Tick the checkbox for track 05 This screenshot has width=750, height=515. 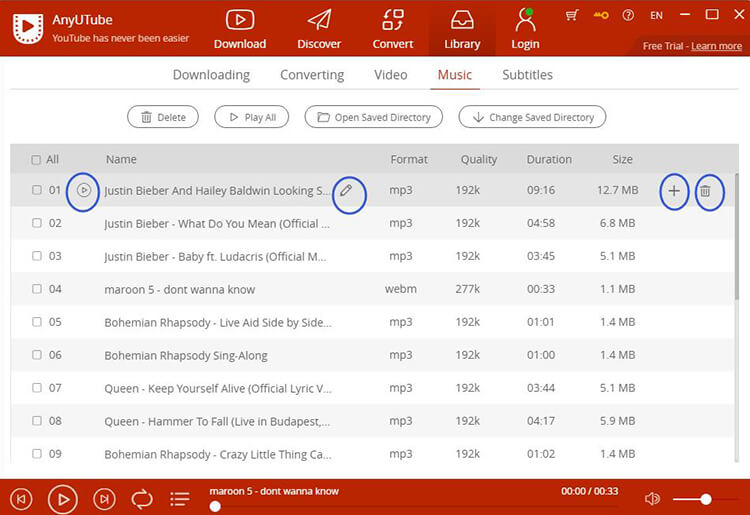[37, 322]
